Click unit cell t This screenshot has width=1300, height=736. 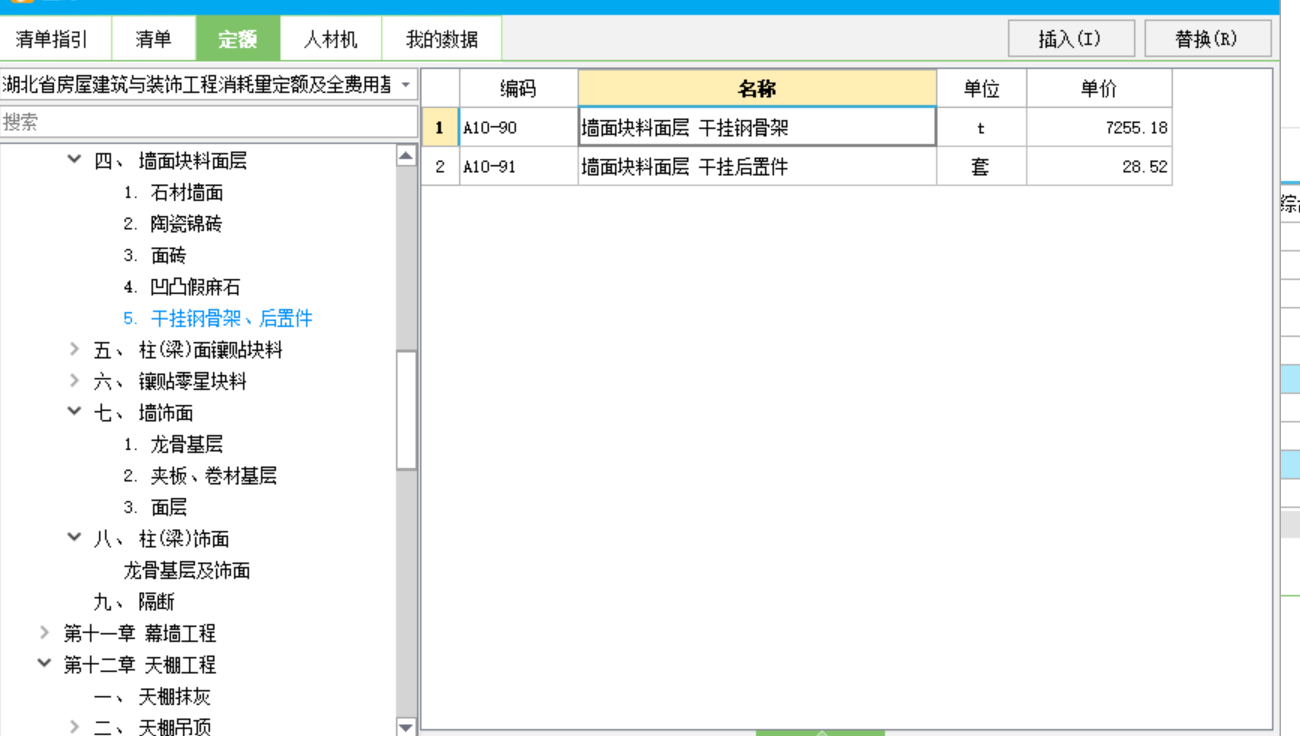tap(981, 128)
